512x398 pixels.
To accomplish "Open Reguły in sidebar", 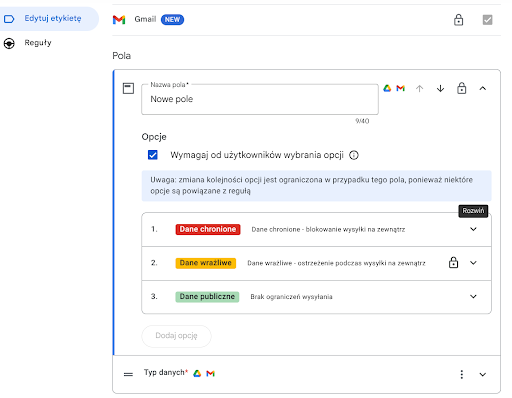I will coord(38,43).
